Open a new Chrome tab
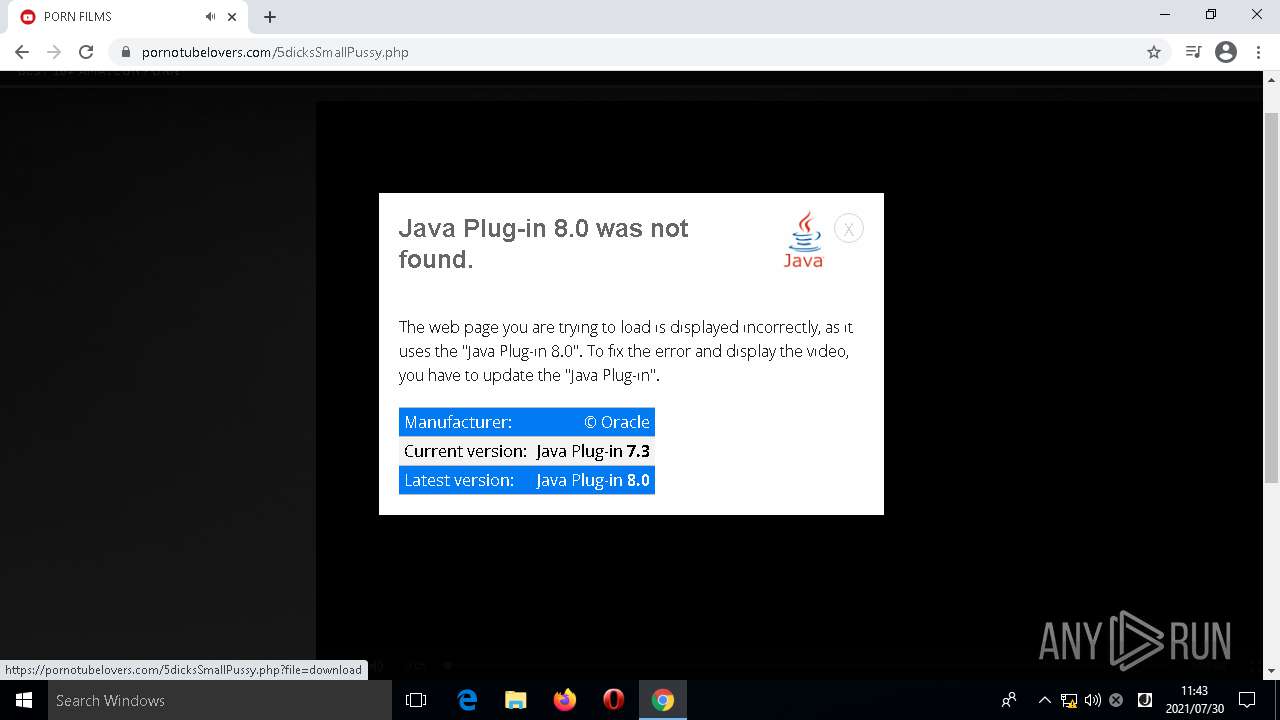 (270, 17)
